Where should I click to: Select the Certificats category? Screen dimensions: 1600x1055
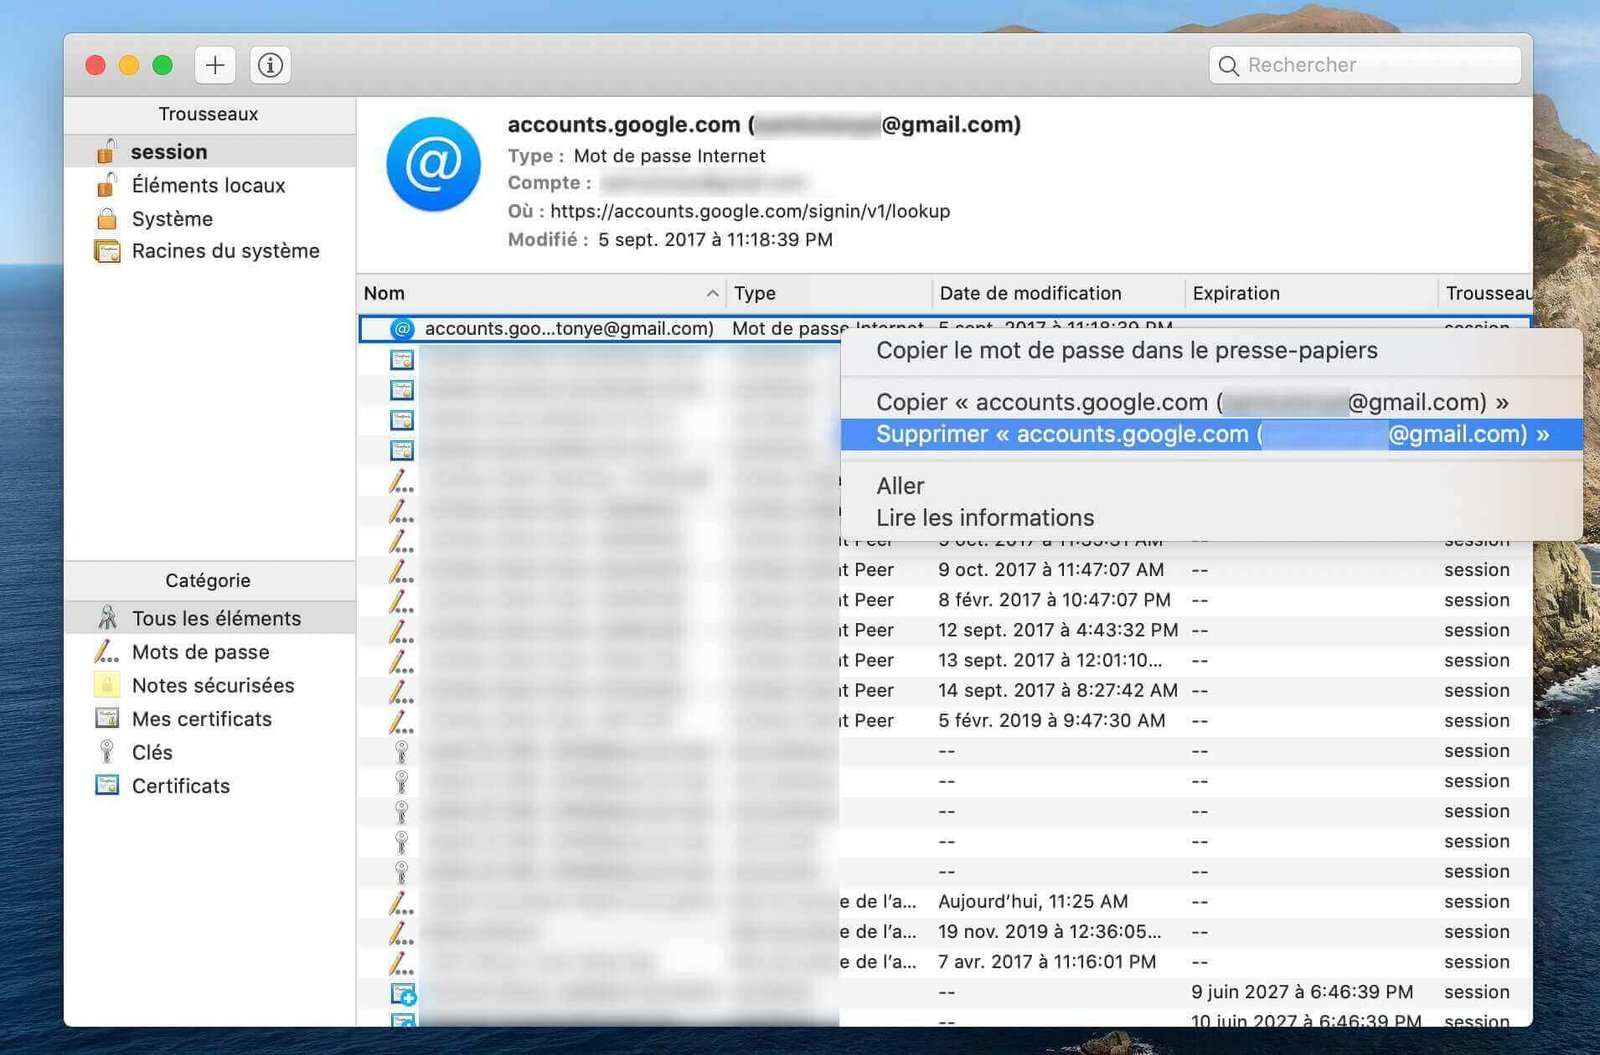209,786
